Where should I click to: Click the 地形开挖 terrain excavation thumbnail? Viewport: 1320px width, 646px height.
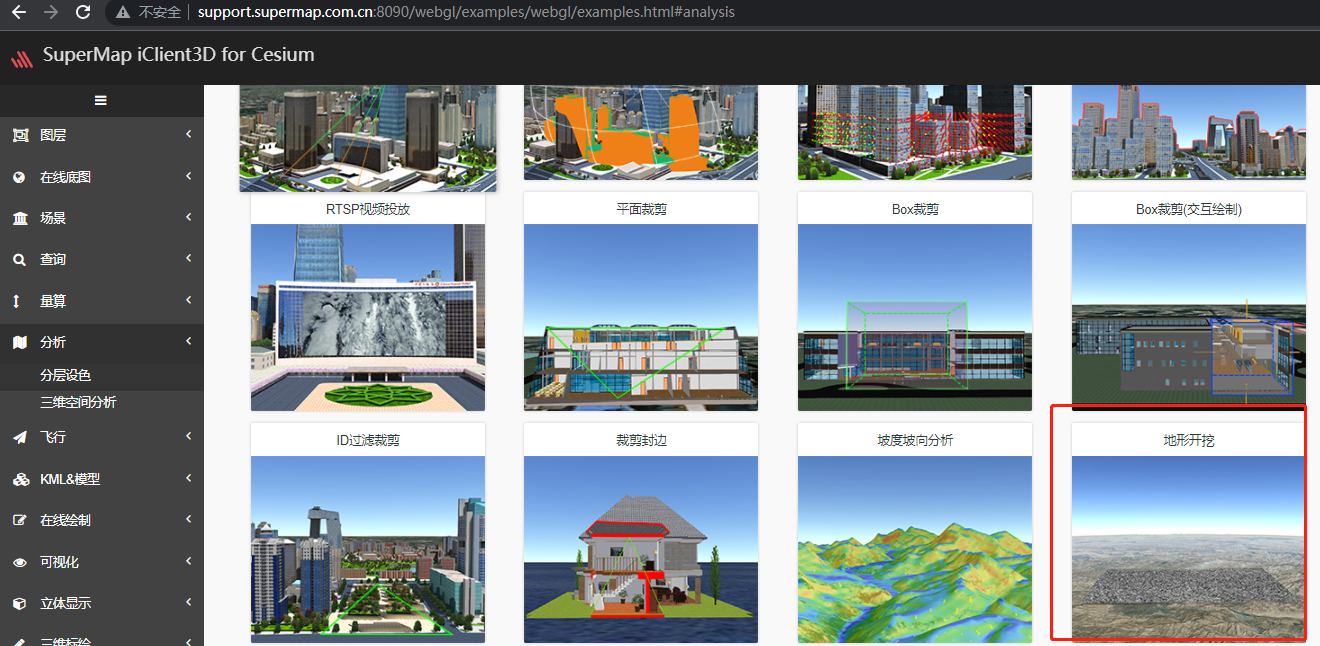pos(1189,548)
